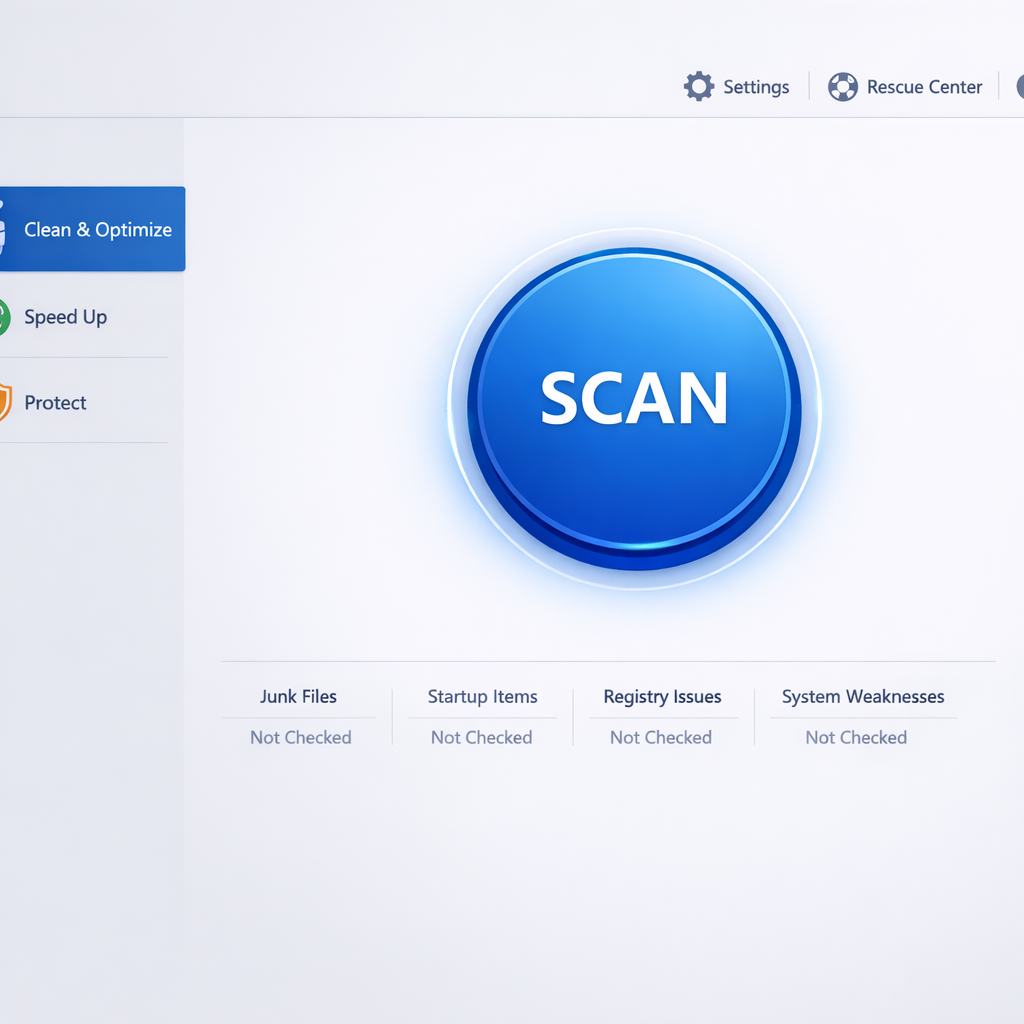Open the Protect tab
Viewport: 1024px width, 1024px height.
(x=84, y=402)
